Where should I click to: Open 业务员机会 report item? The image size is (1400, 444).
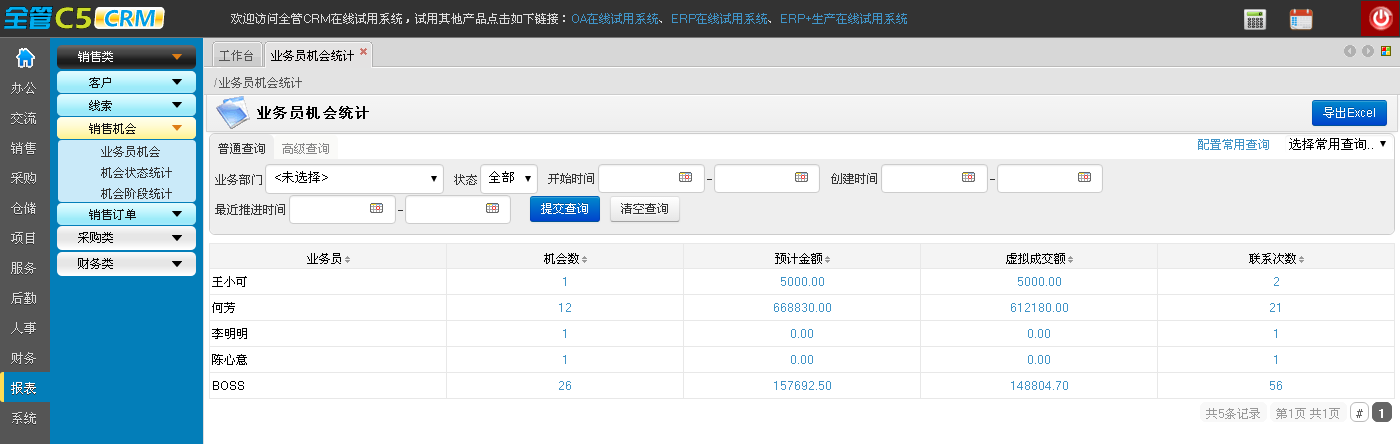130,152
